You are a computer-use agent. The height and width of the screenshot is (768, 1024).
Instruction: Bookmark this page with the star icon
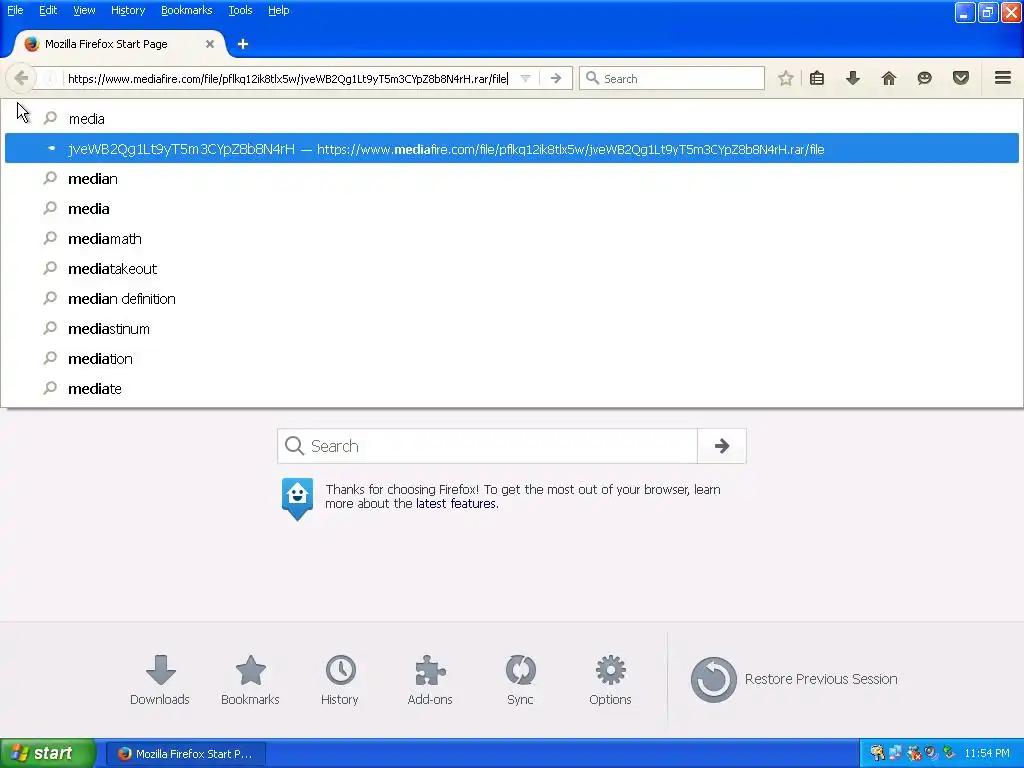[786, 78]
